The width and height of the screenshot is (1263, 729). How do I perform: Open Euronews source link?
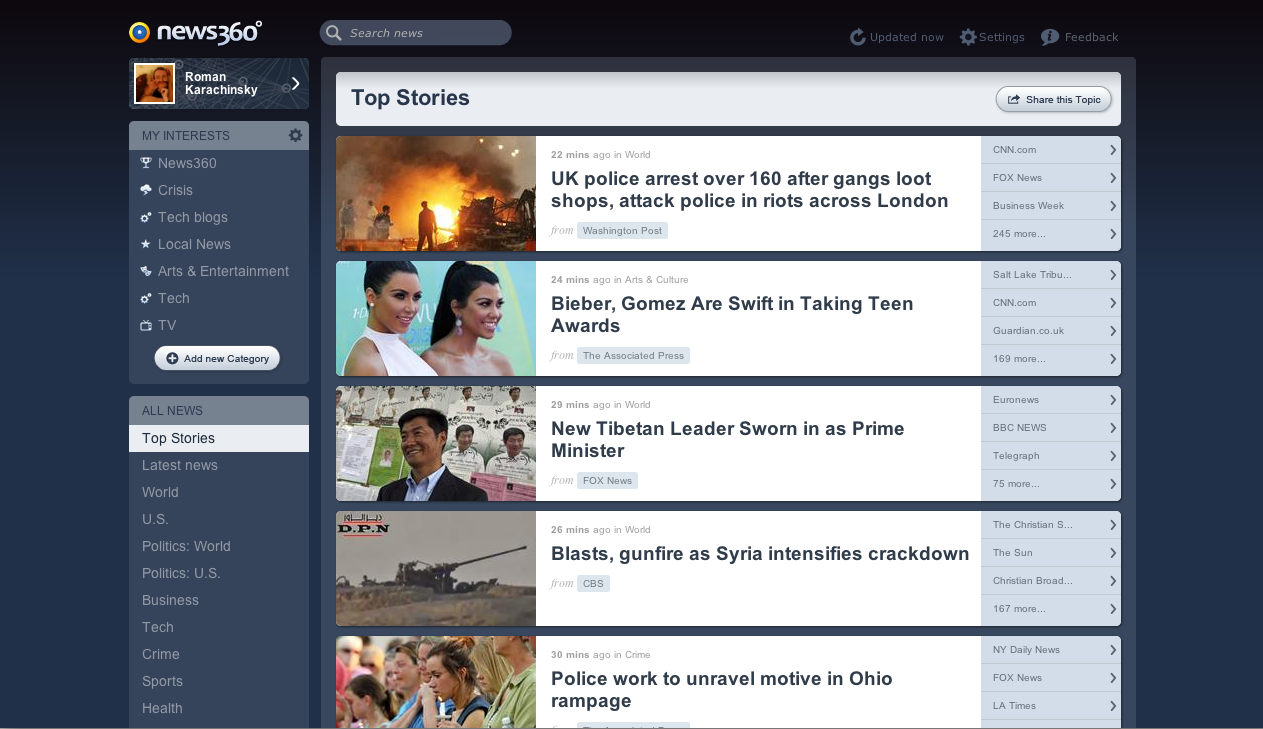[x=1051, y=400]
